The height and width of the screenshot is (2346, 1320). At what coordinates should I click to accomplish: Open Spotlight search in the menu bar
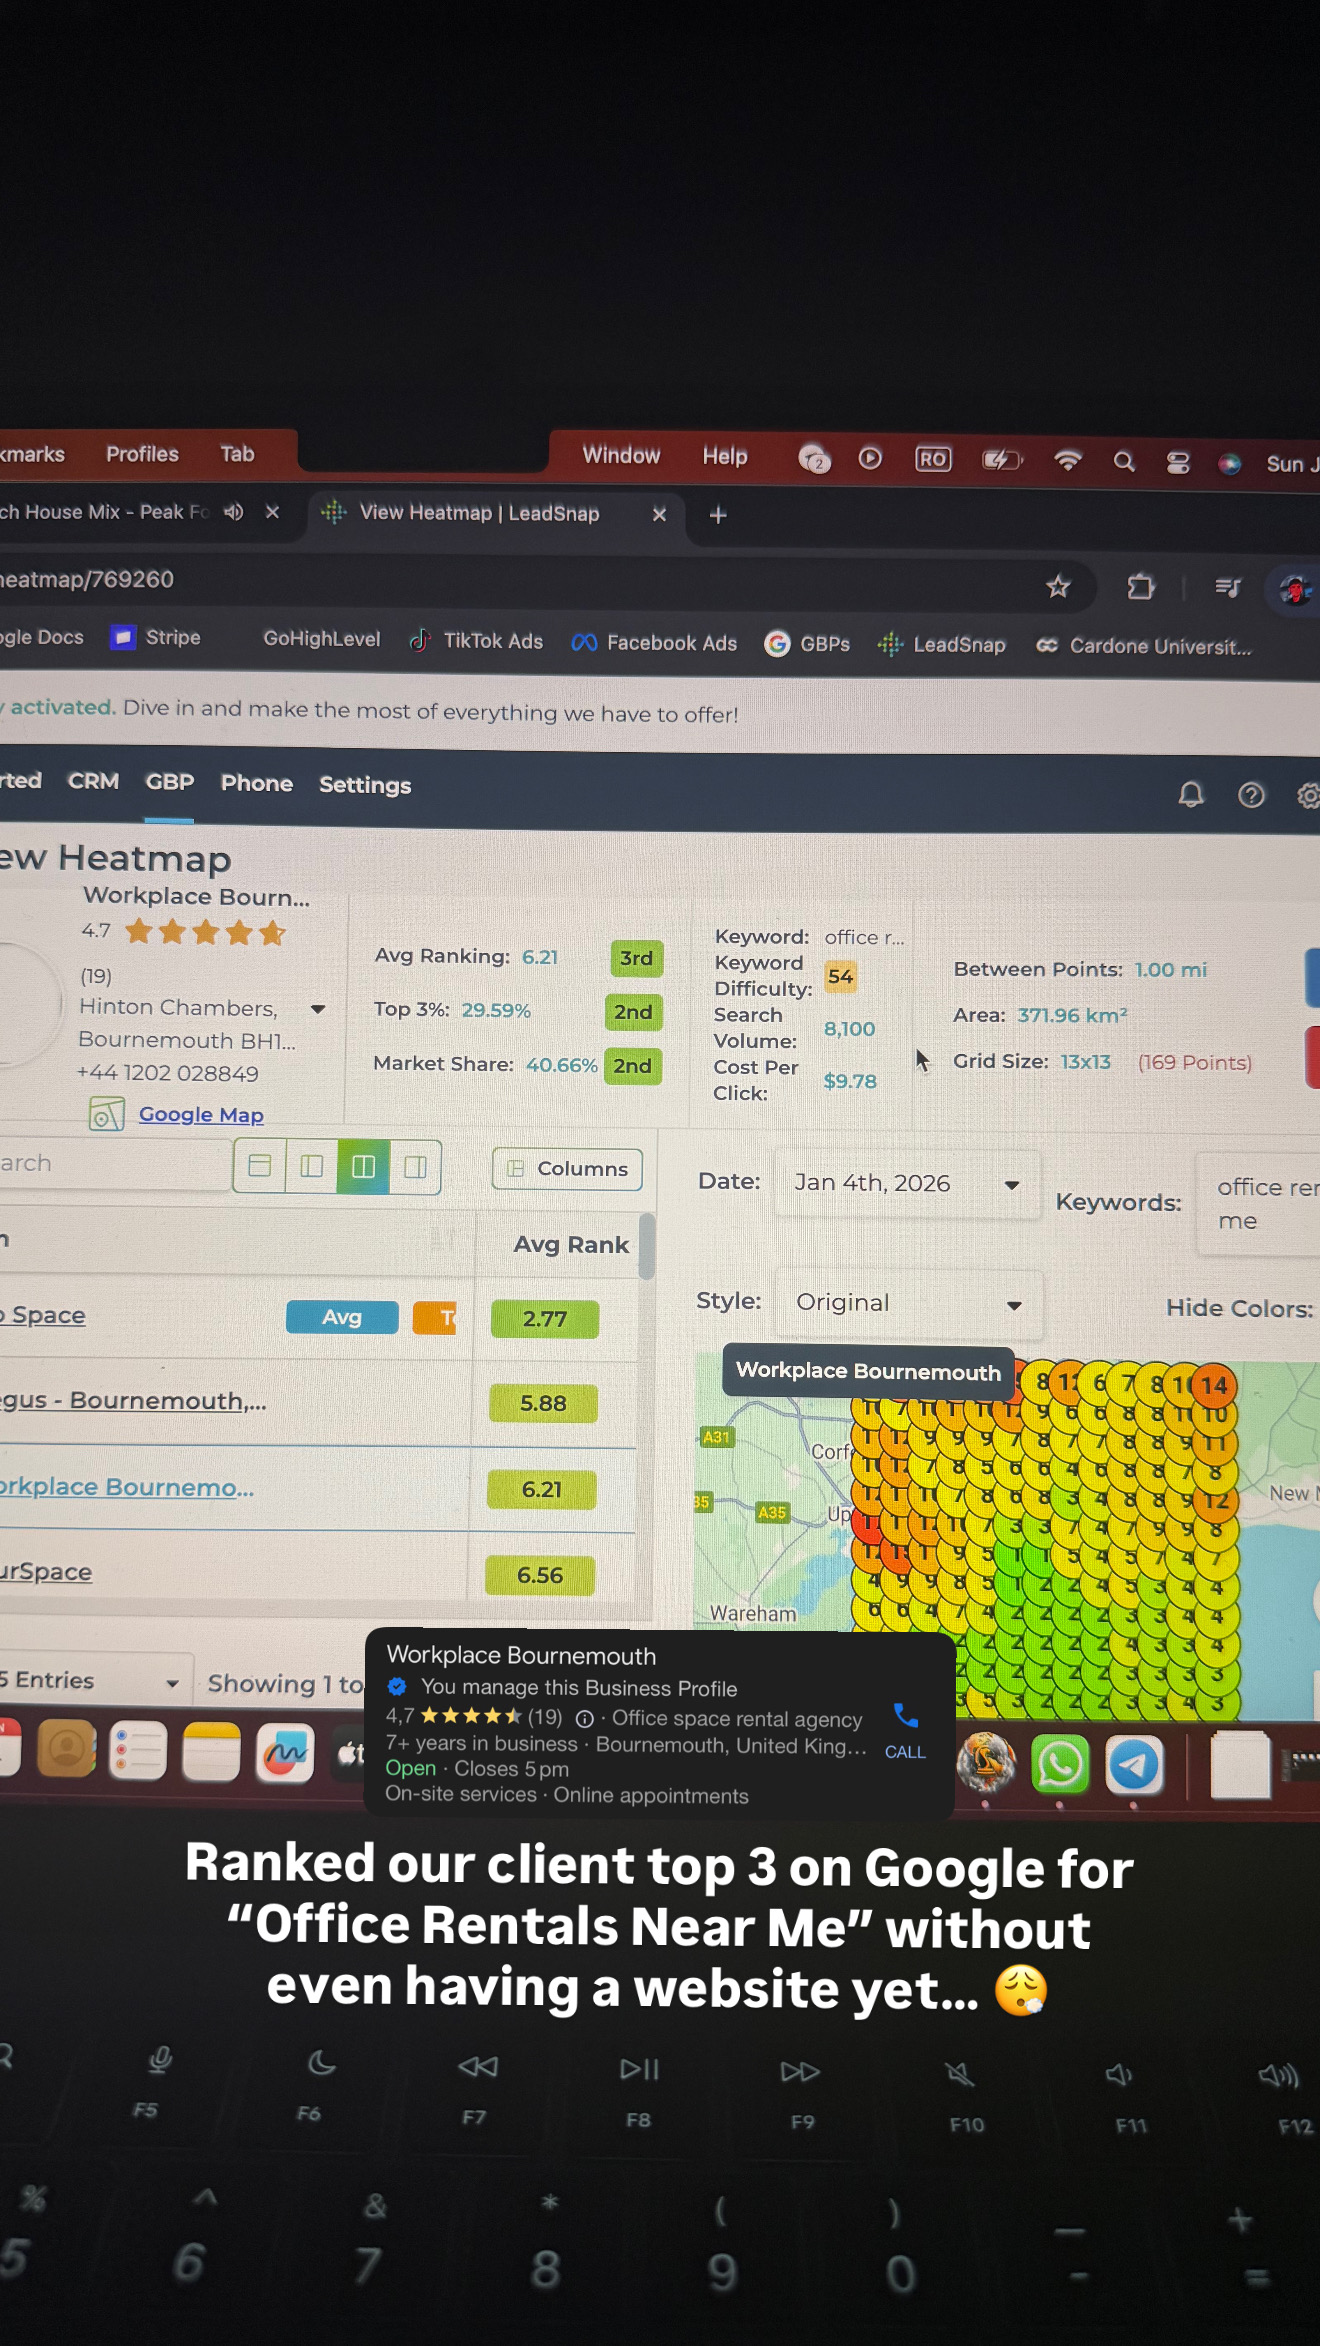pos(1124,461)
